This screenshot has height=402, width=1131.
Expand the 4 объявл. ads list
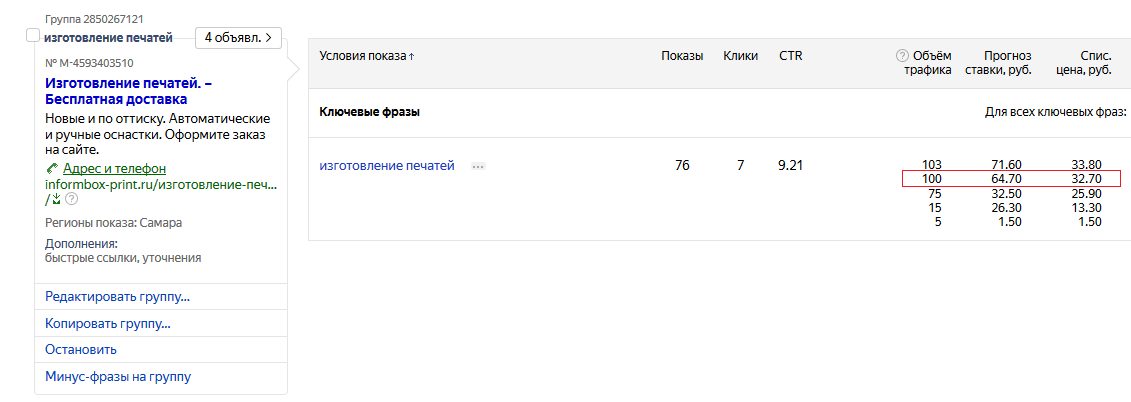tap(238, 38)
